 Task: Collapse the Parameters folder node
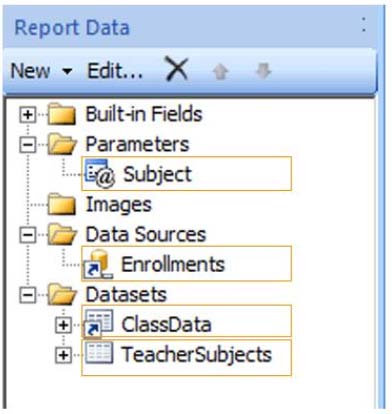pos(28,145)
